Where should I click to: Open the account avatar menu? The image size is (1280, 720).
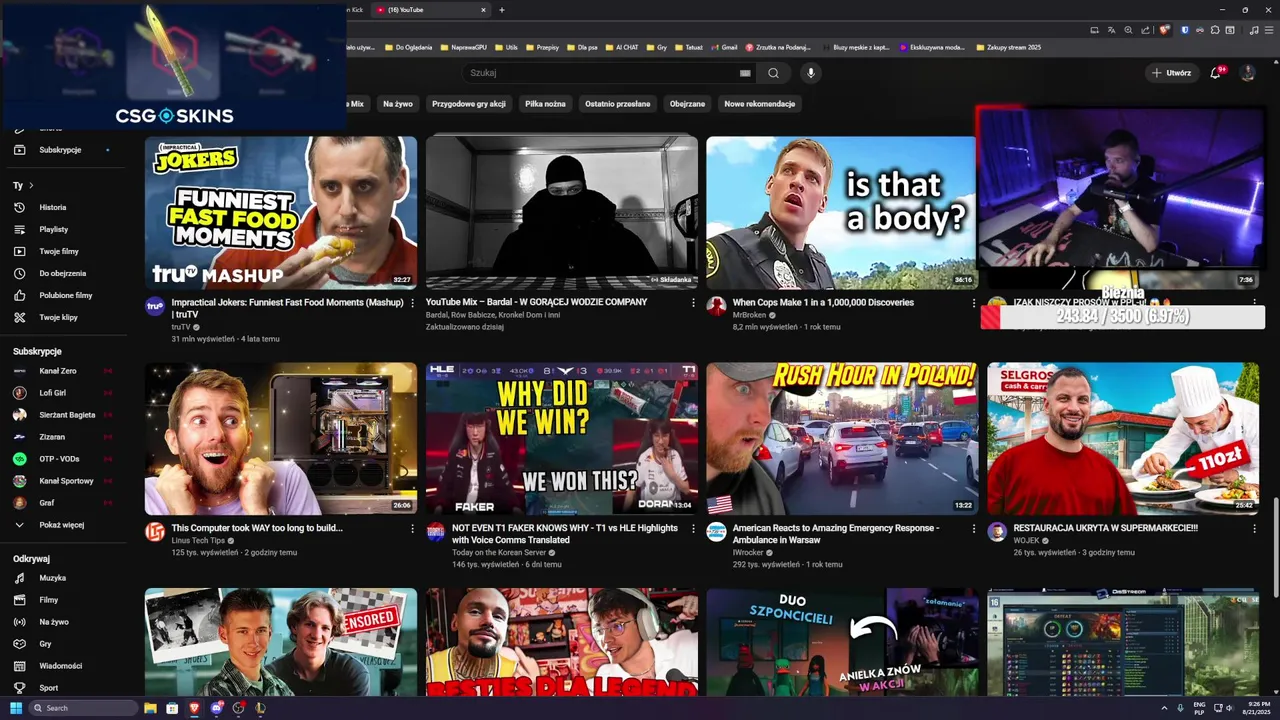[x=1247, y=73]
